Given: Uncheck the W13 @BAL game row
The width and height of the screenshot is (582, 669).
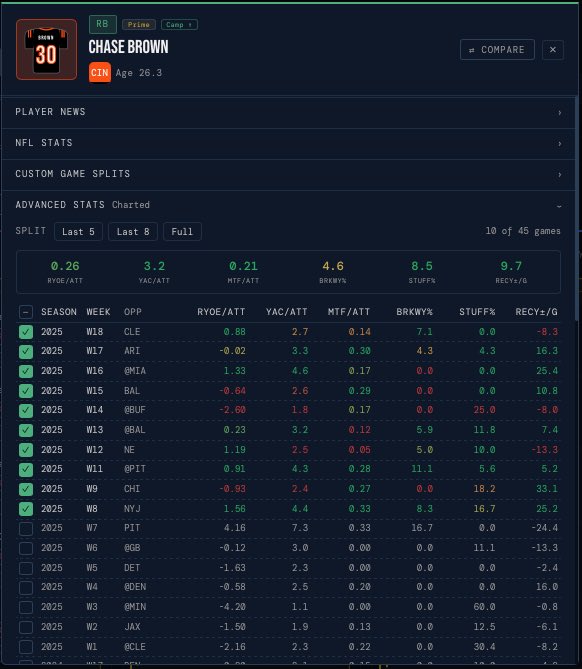Looking at the screenshot, I should click(x=26, y=430).
